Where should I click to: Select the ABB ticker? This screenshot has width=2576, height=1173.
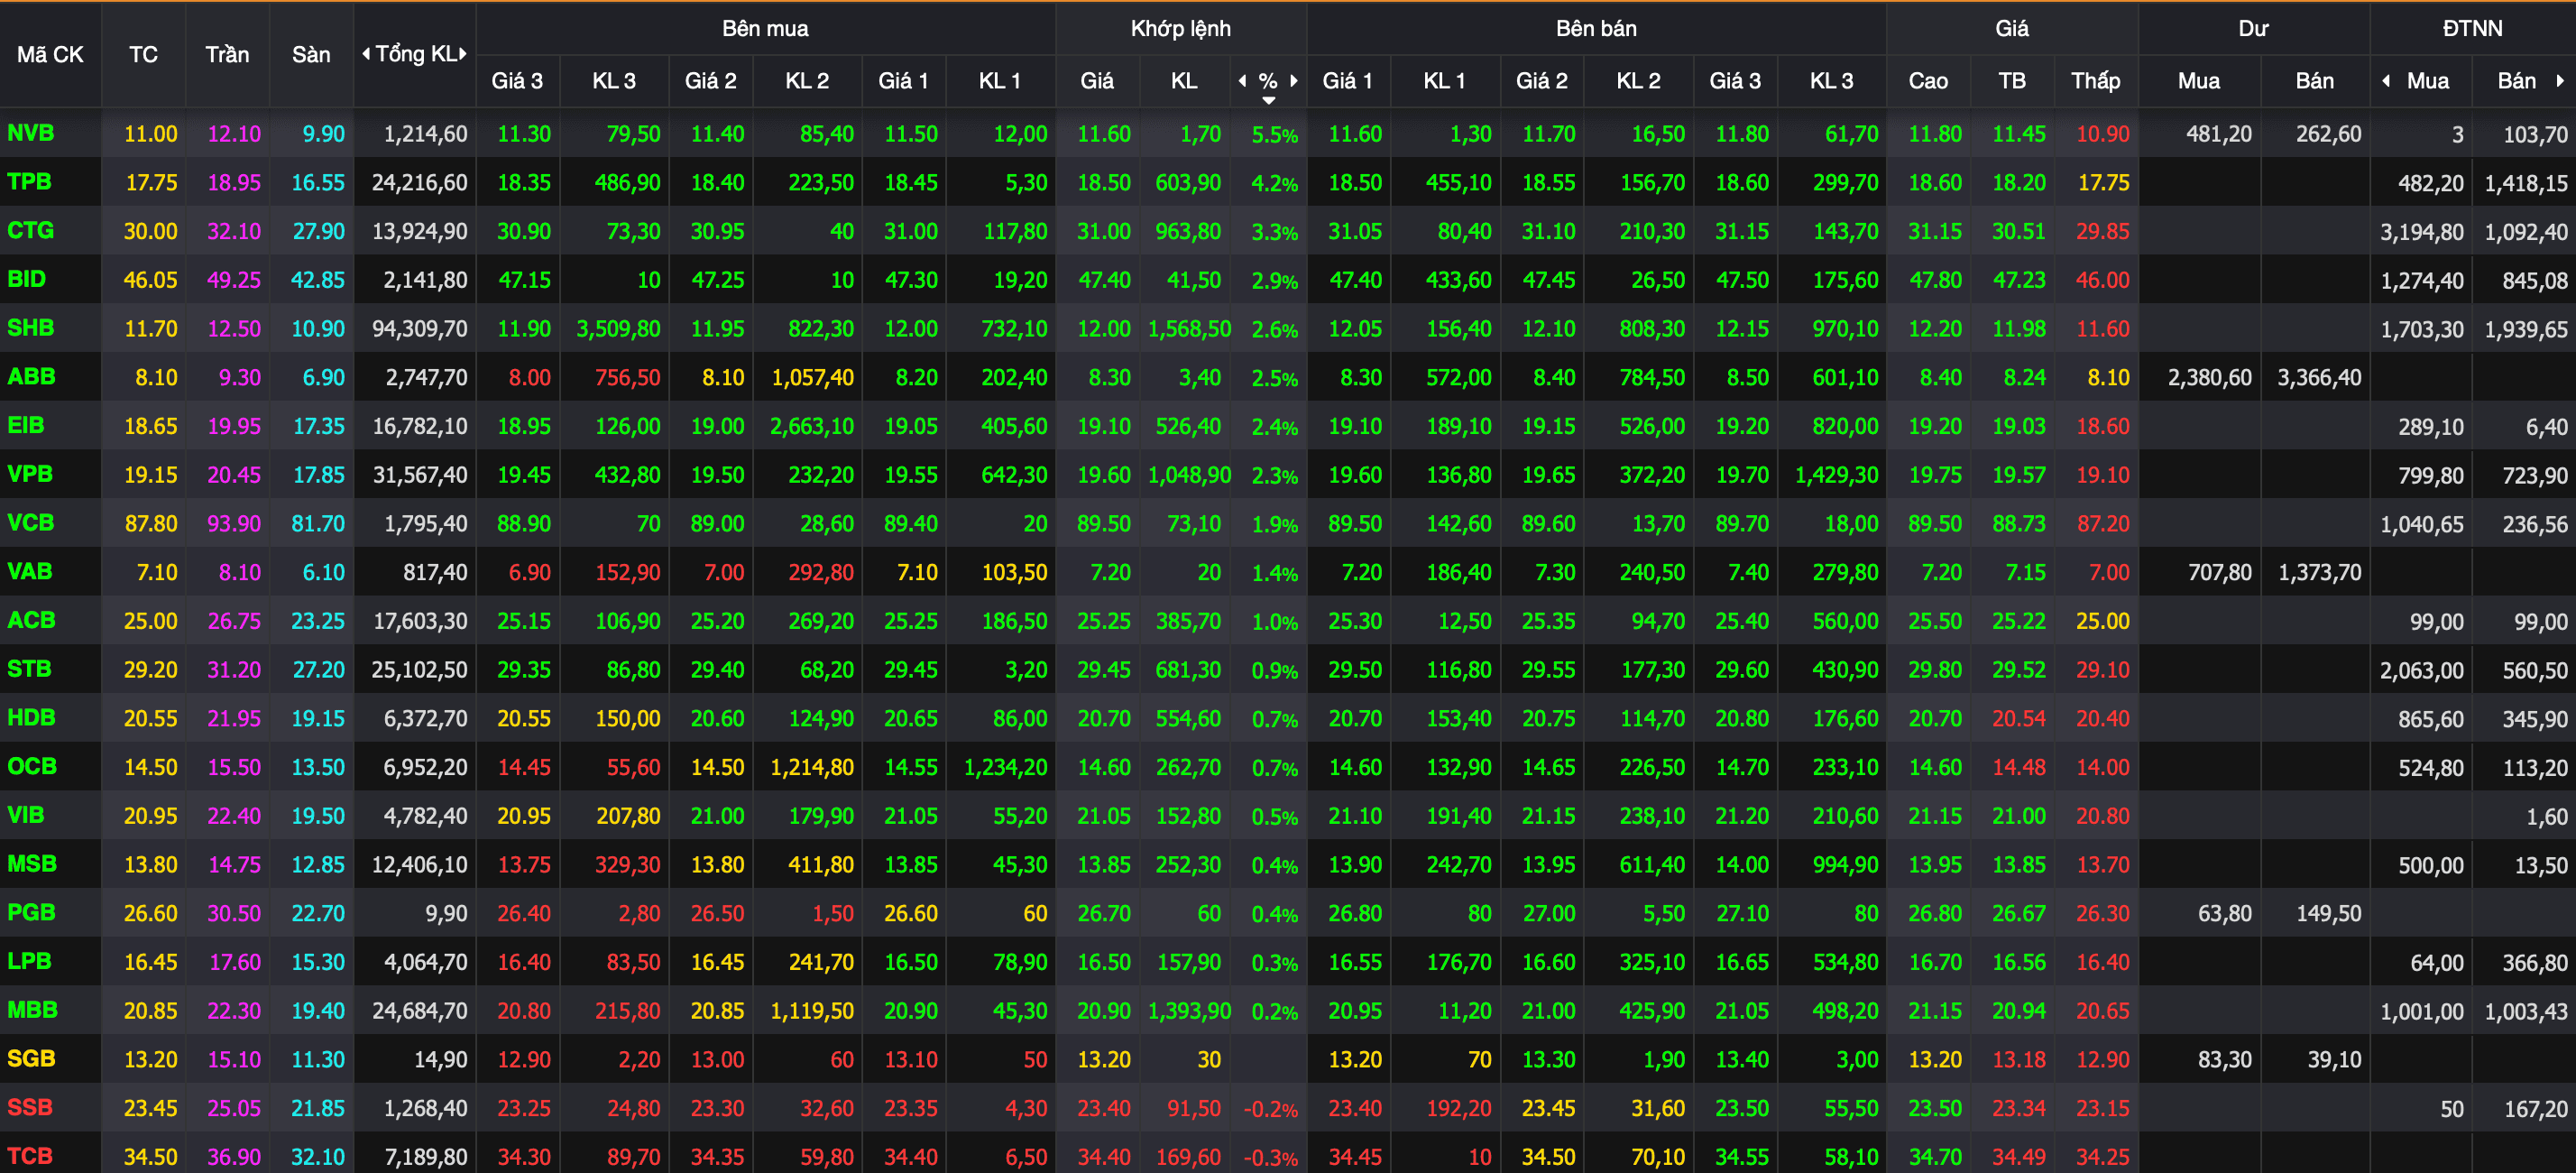(31, 377)
